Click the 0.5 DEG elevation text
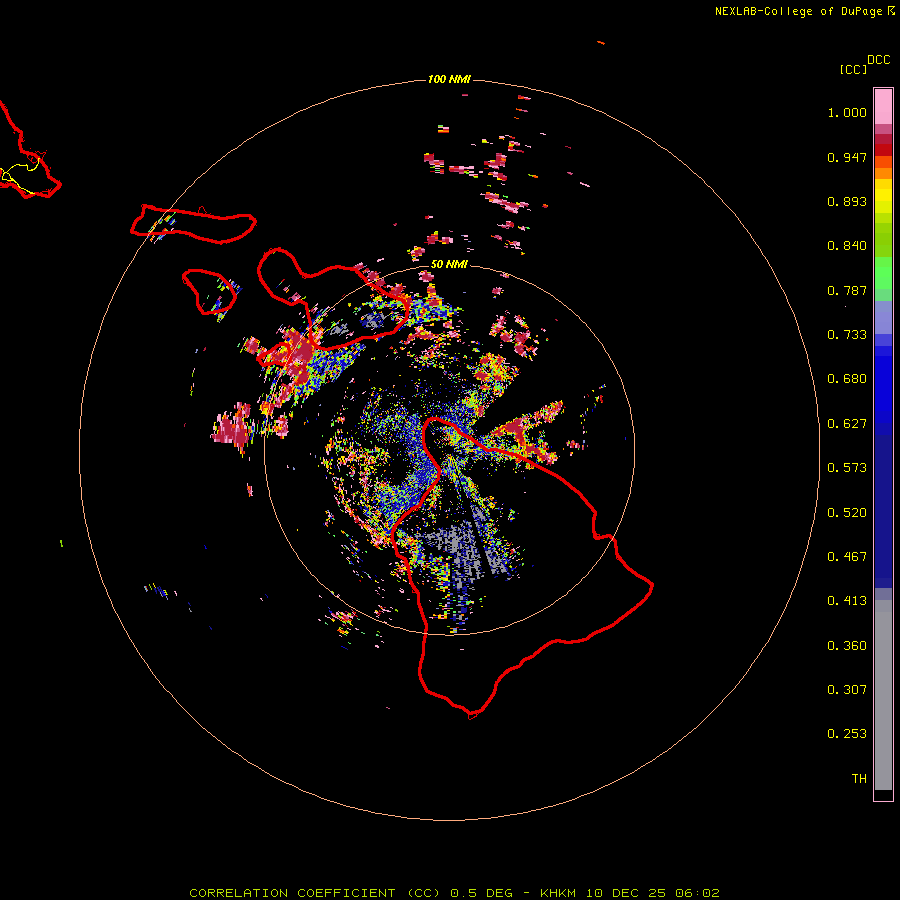The height and width of the screenshot is (900, 900). click(x=481, y=893)
